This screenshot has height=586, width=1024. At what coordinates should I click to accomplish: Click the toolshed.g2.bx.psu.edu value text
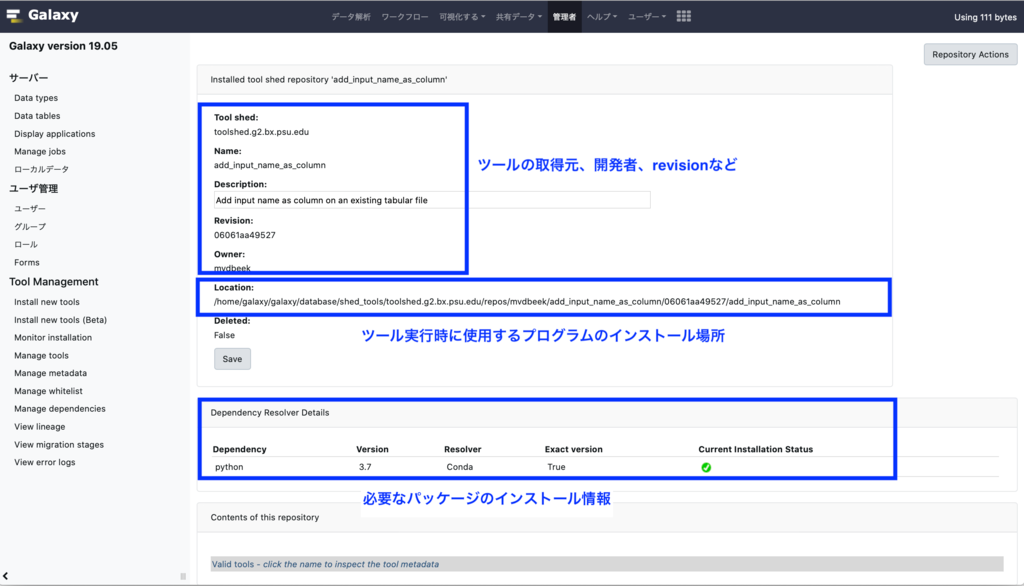click(x=261, y=132)
